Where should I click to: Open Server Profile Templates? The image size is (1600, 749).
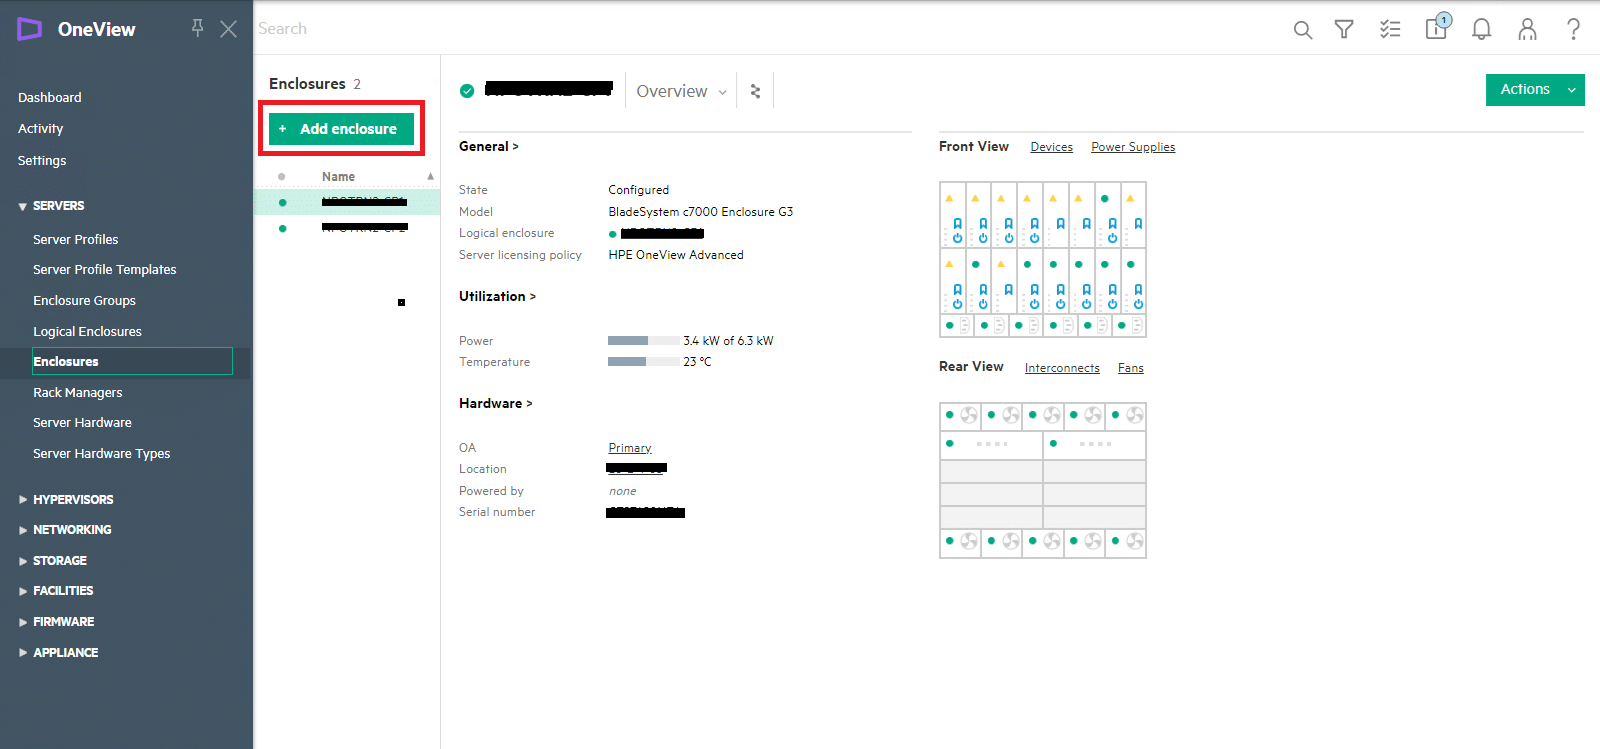point(104,270)
